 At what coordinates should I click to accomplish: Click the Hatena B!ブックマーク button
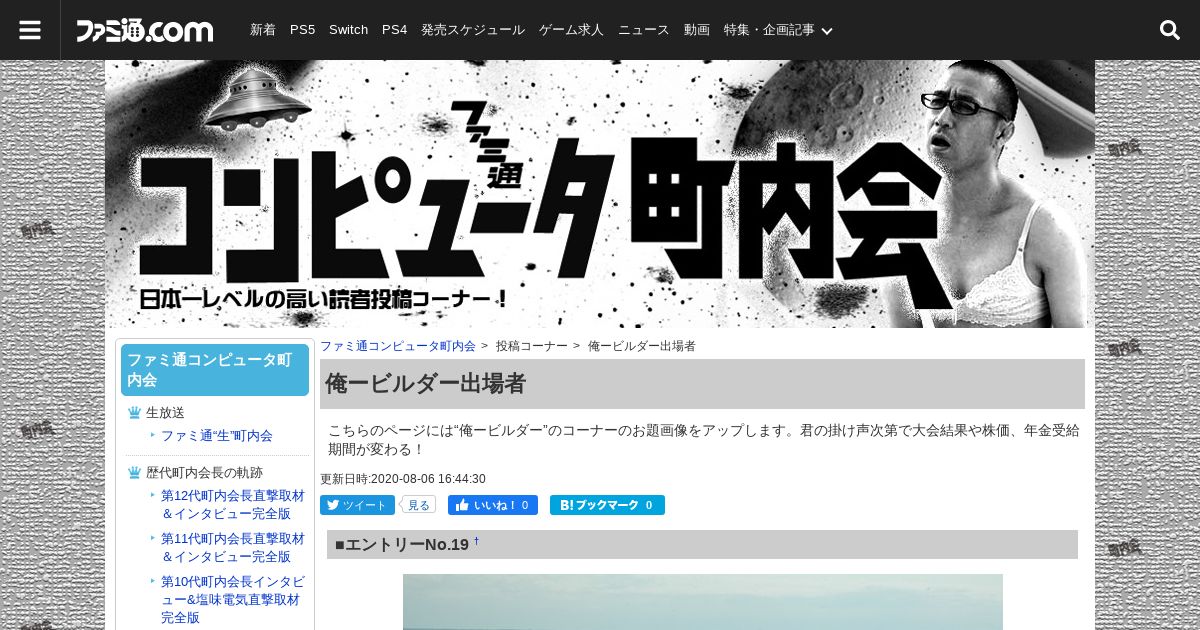click(607, 505)
